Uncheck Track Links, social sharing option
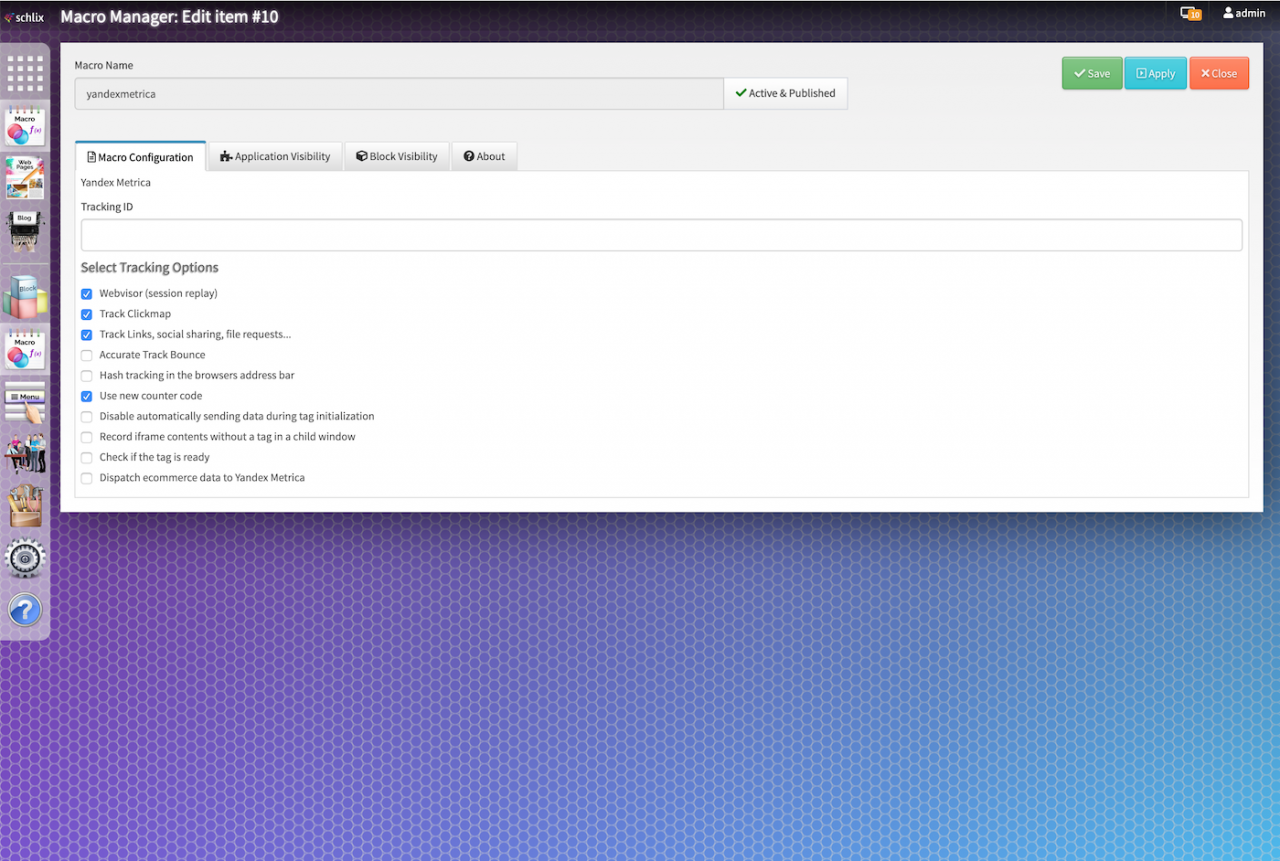 point(87,335)
